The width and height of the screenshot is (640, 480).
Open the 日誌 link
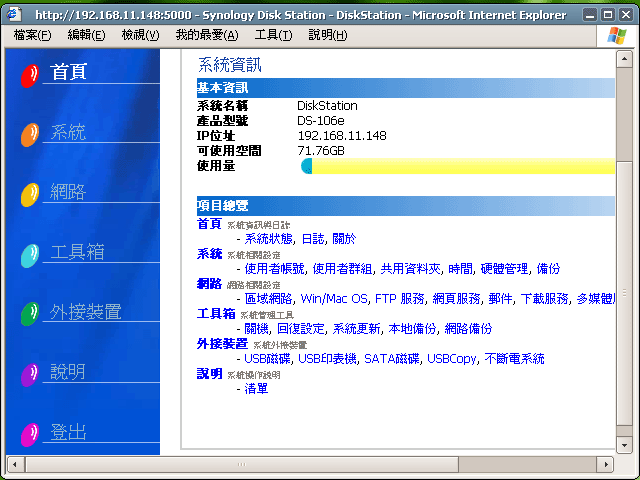313,239
